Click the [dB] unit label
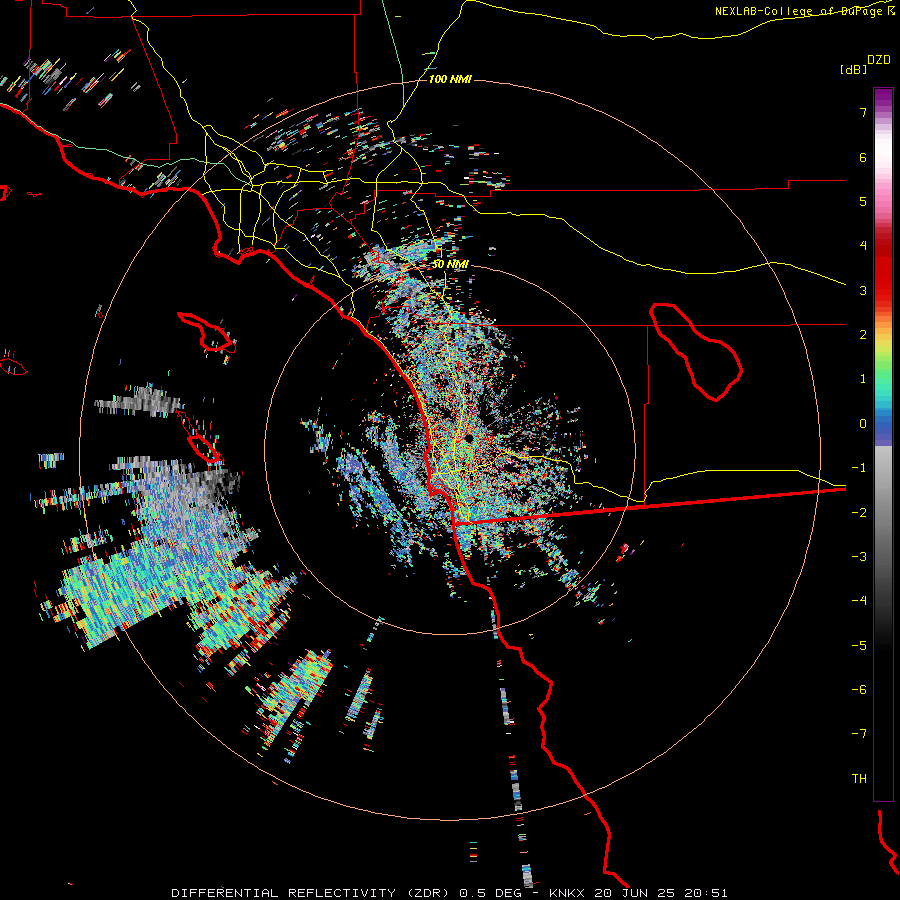Image resolution: width=900 pixels, height=900 pixels. click(x=853, y=69)
